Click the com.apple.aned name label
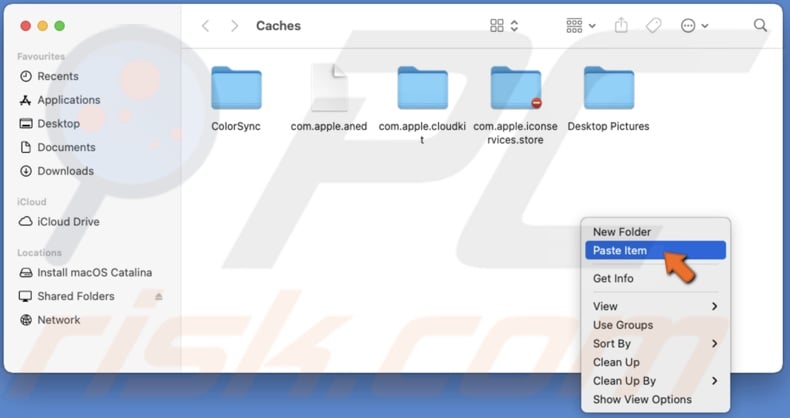This screenshot has height=418, width=790. [329, 126]
